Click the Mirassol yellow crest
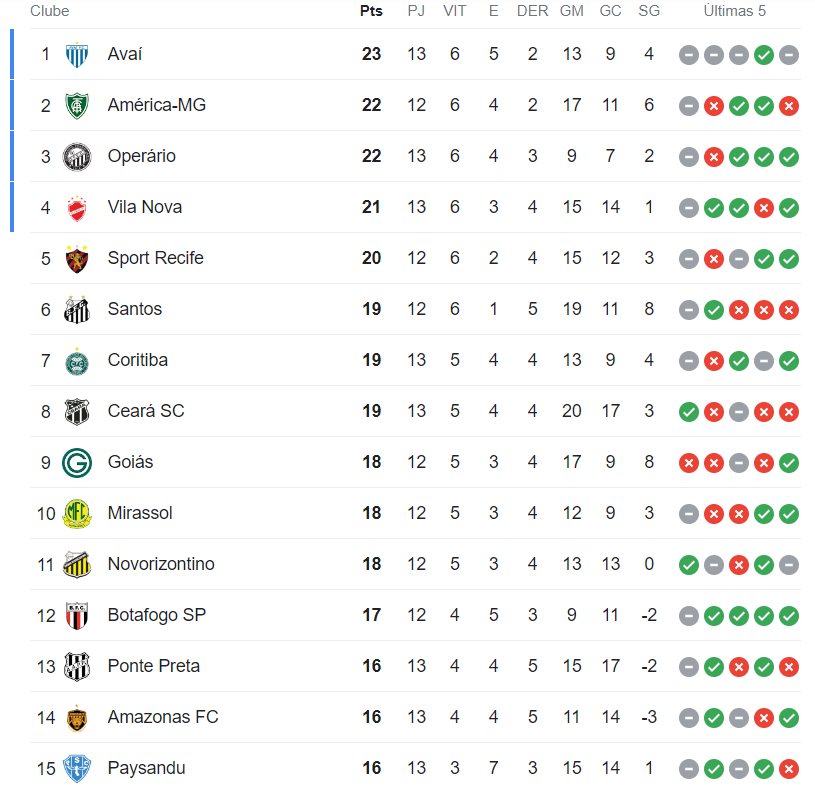This screenshot has width=815, height=787. tap(77, 514)
